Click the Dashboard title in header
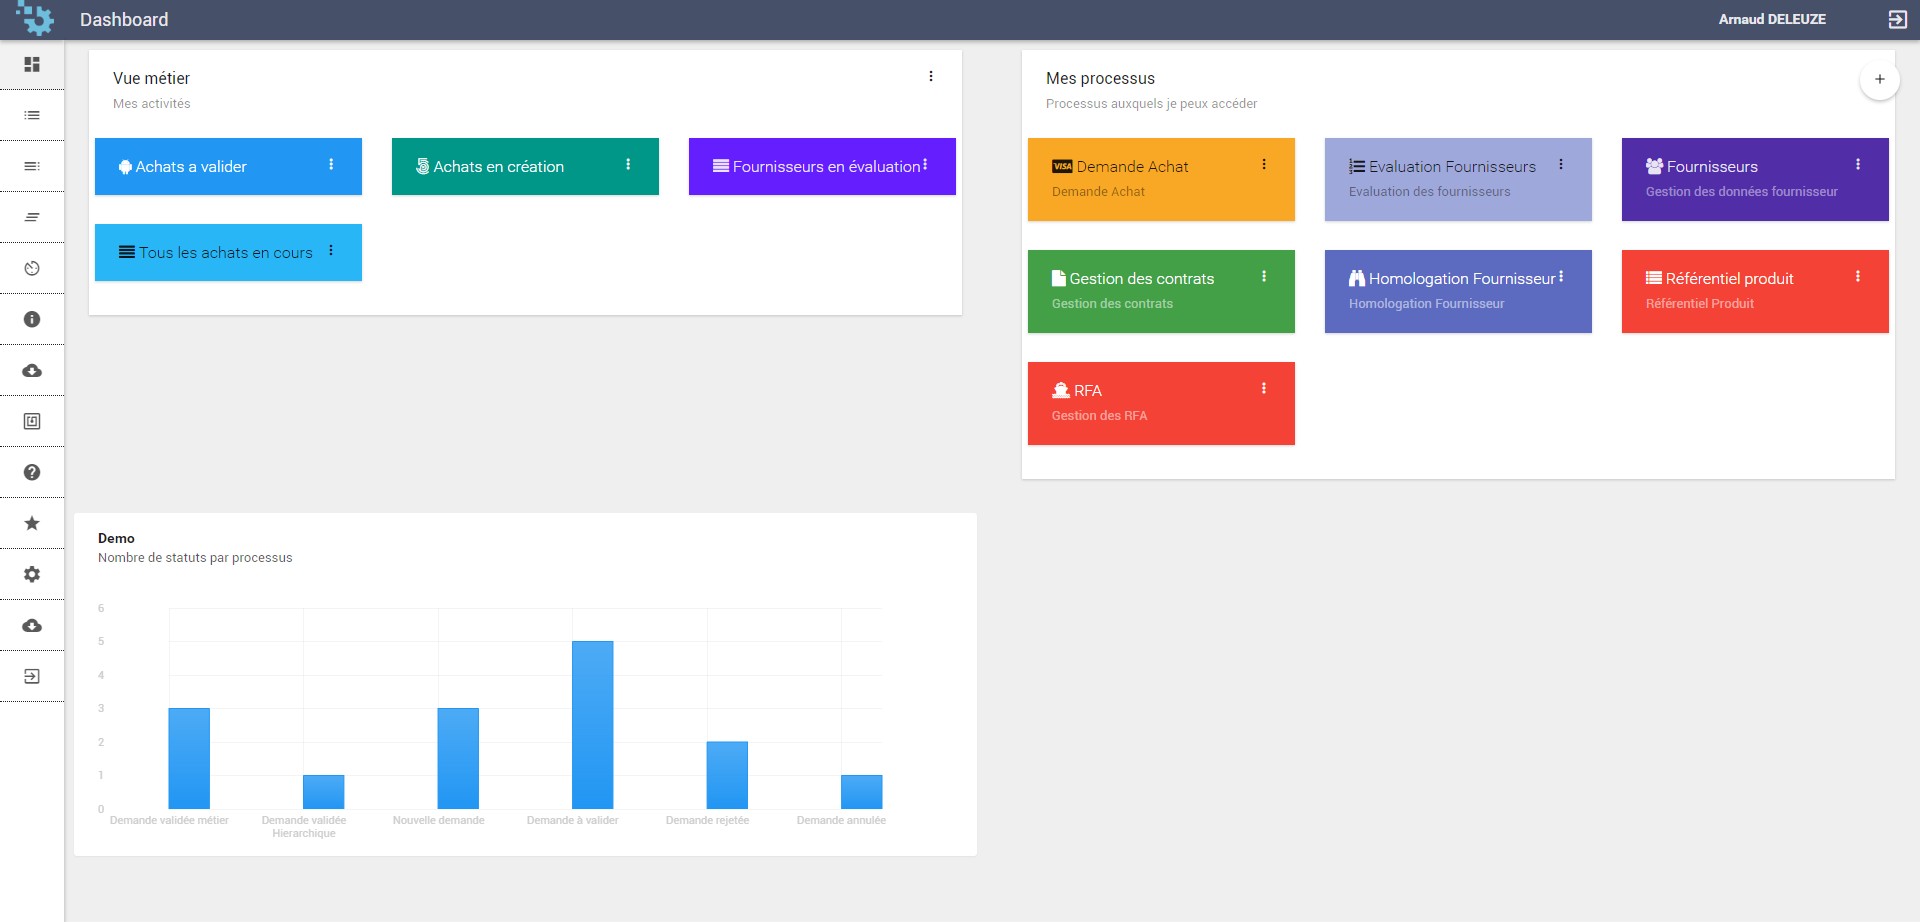This screenshot has height=922, width=1920. tap(124, 19)
